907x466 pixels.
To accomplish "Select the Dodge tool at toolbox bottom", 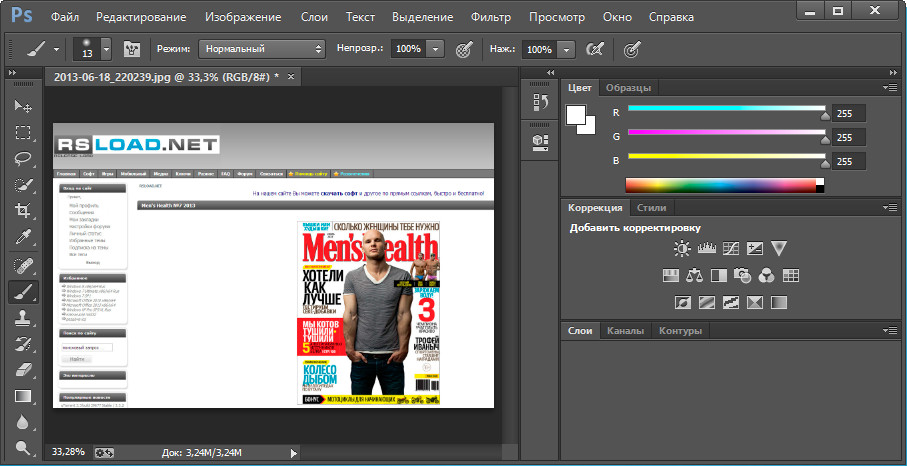I will click(23, 447).
